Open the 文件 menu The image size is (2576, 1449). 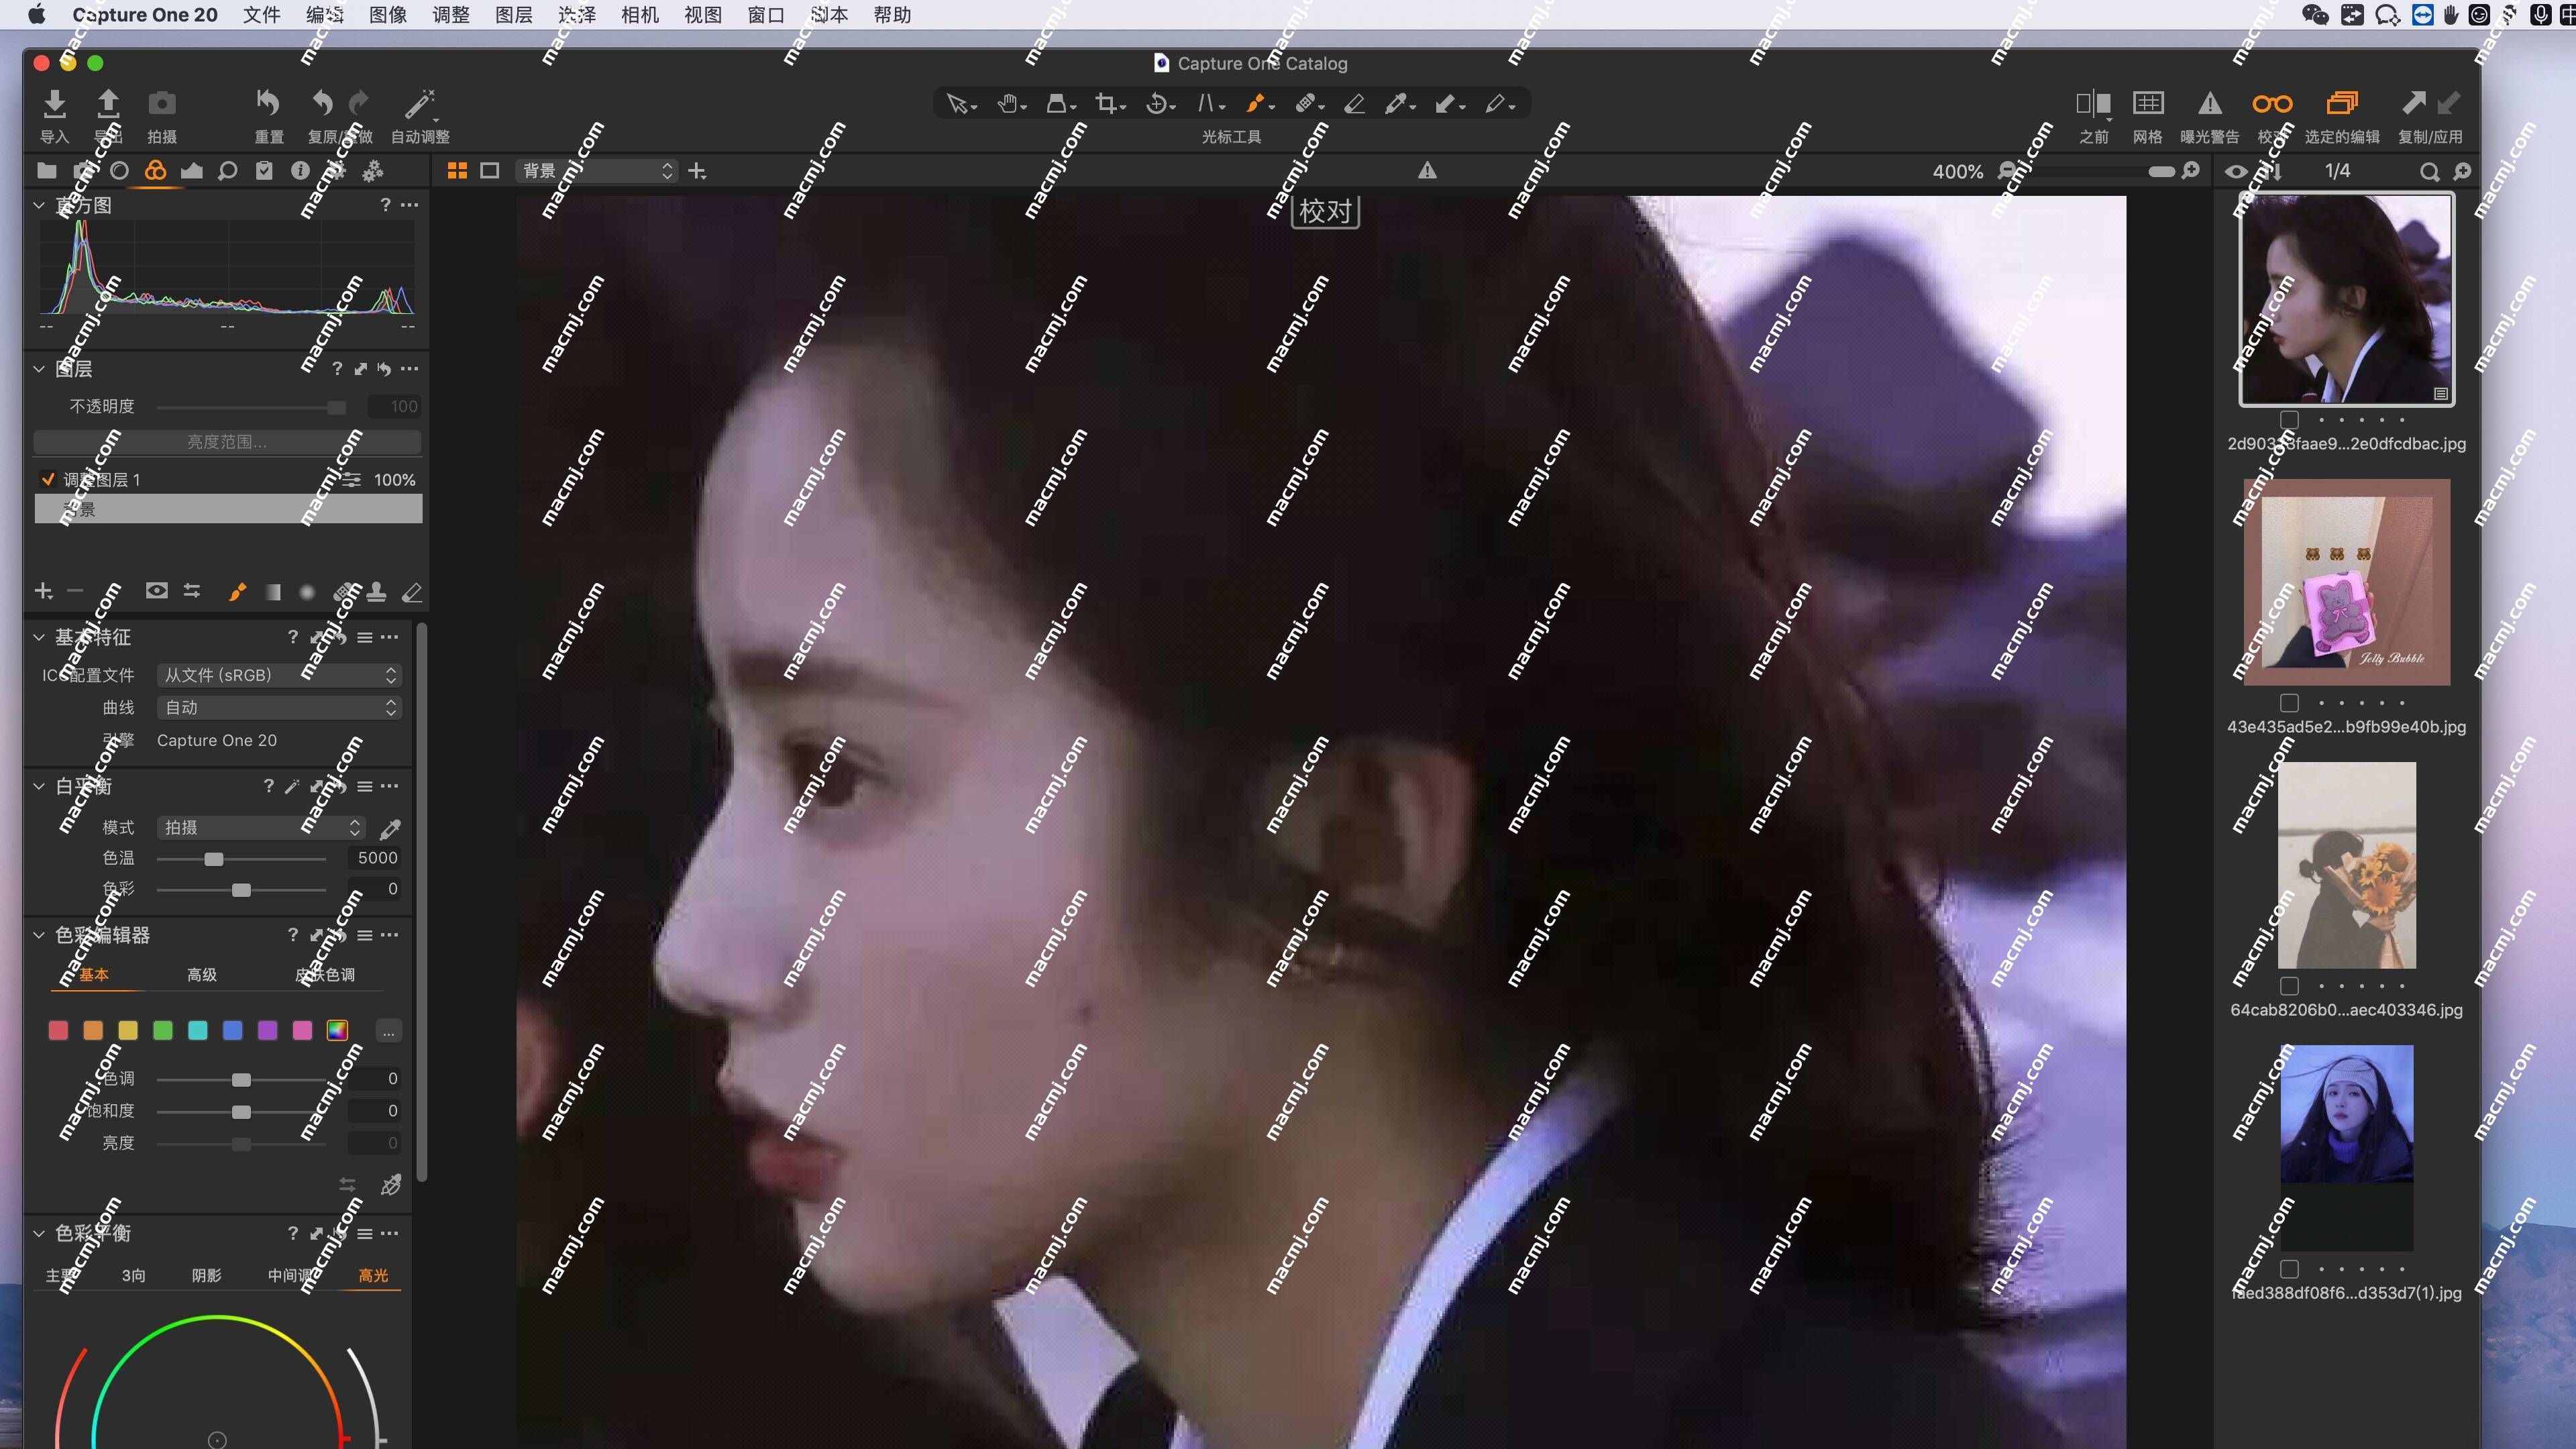(x=261, y=15)
